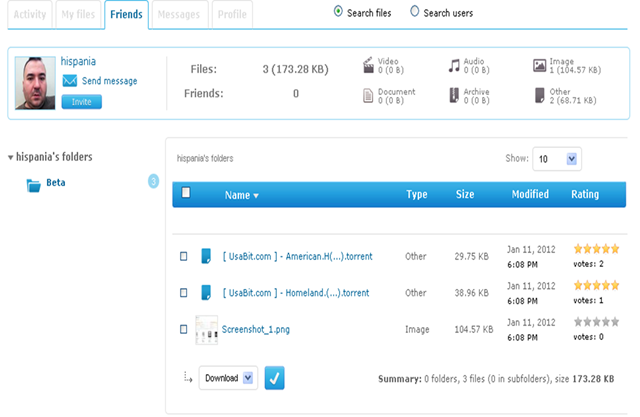Click the envelope Send message icon

(69, 80)
